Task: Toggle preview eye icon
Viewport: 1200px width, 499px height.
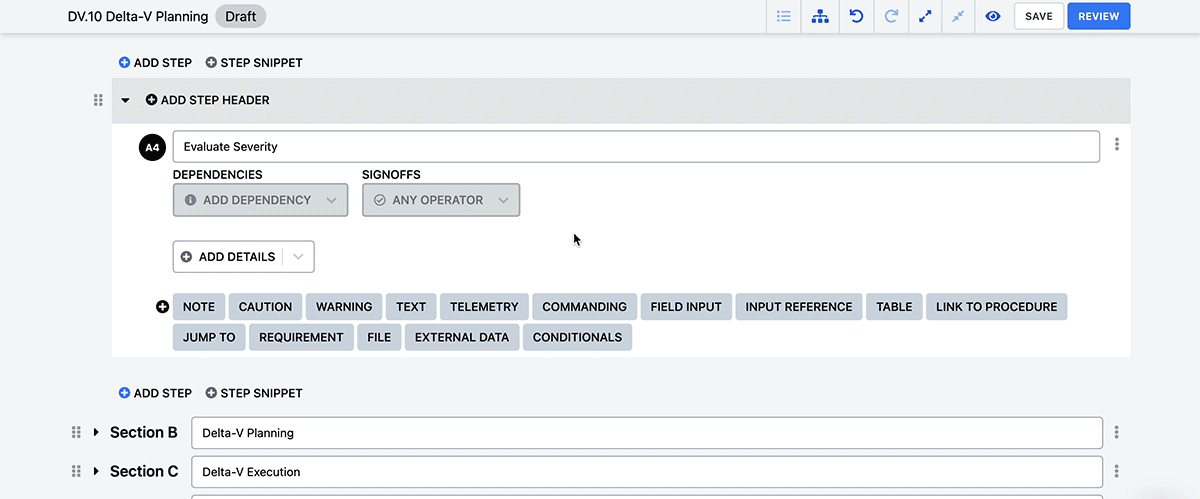Action: coord(993,17)
